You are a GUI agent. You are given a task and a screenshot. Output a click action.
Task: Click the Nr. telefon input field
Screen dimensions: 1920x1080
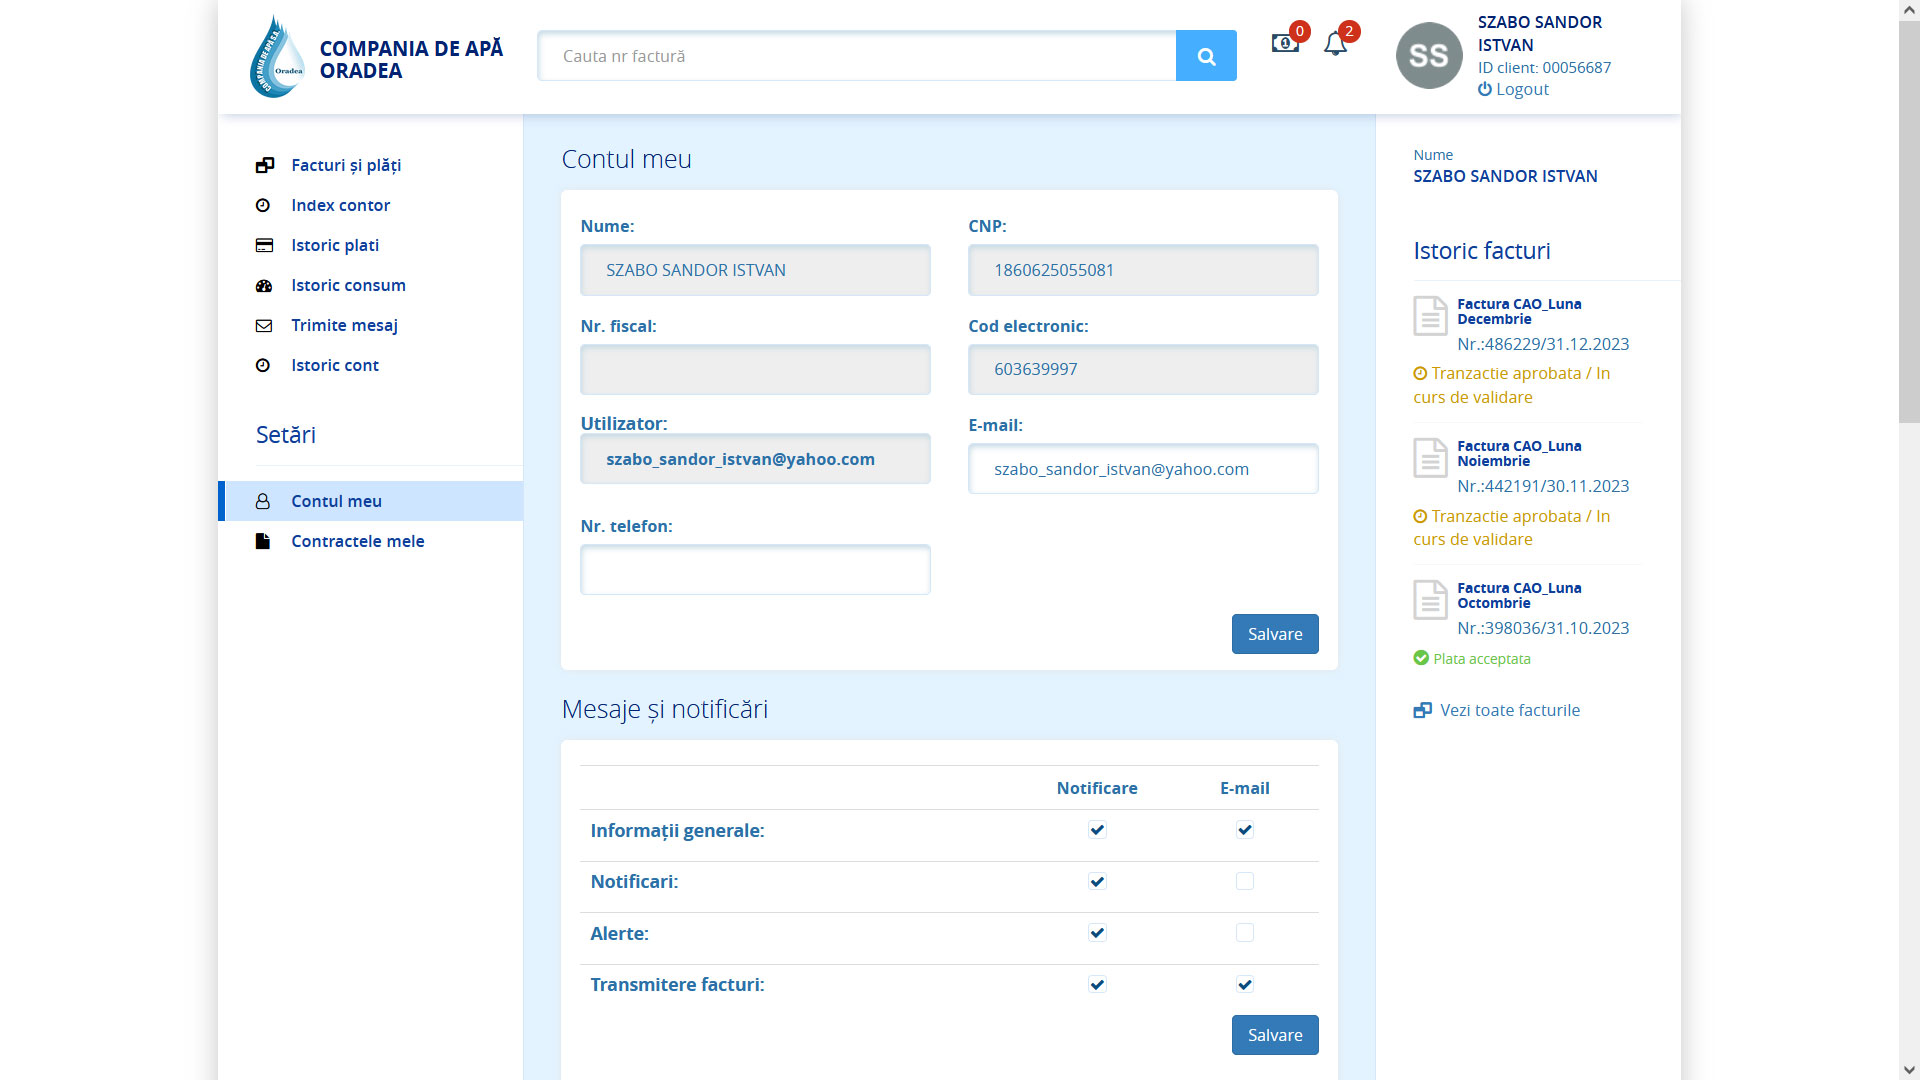point(755,570)
